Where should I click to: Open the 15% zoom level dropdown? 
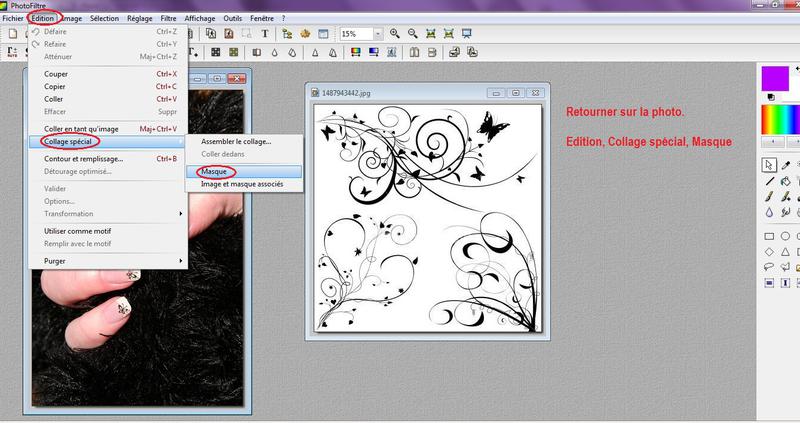[379, 33]
